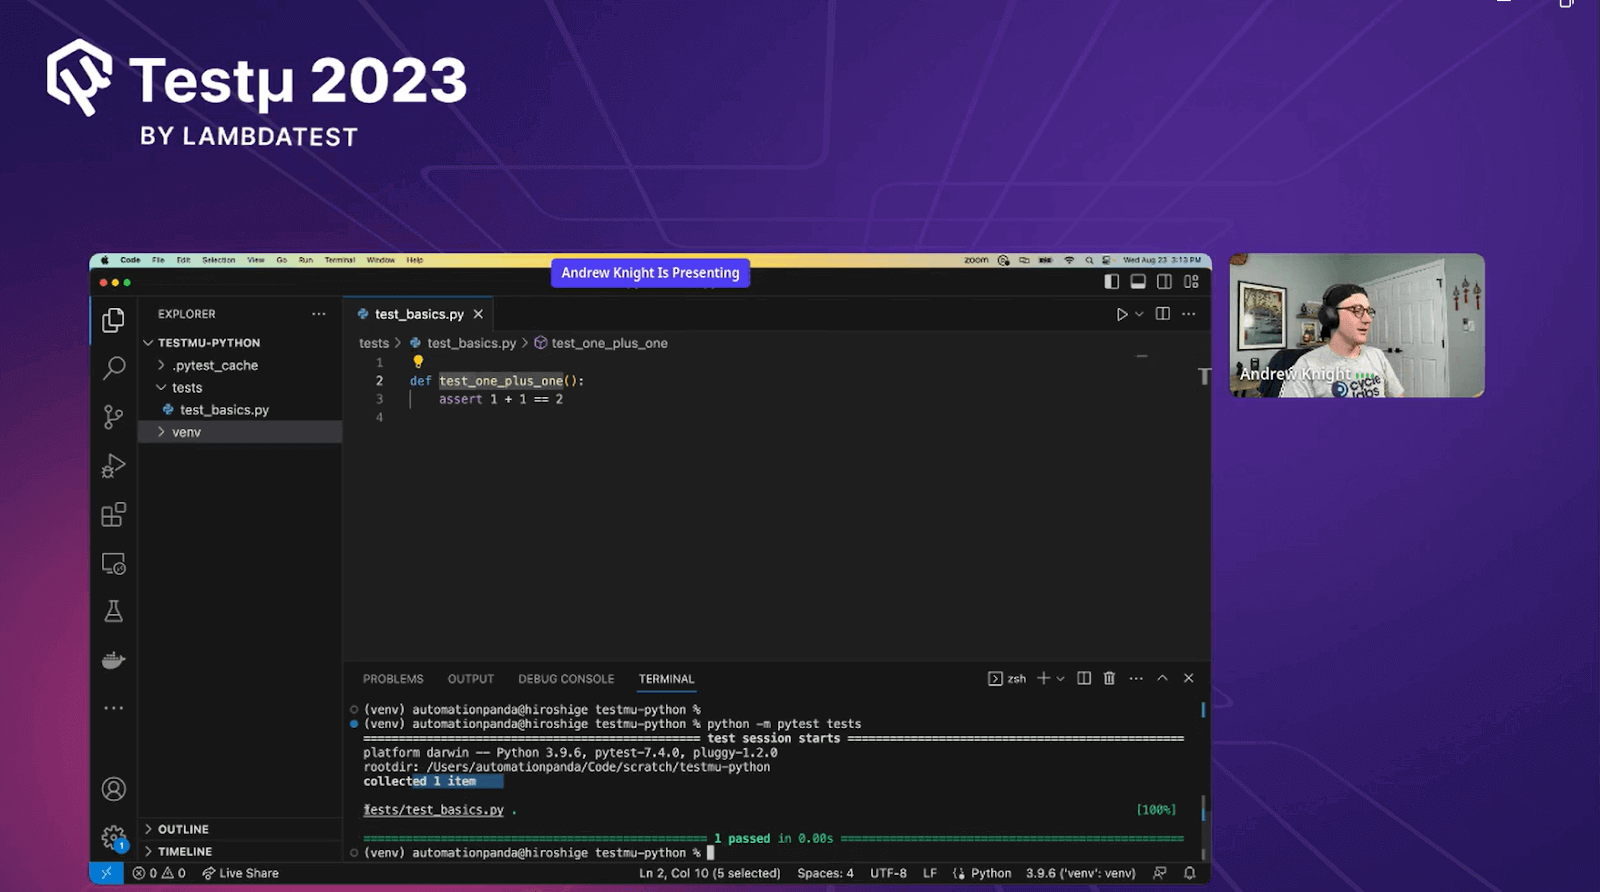Open the Terminal menu in macOS menu bar
1600x892 pixels.
340,260
